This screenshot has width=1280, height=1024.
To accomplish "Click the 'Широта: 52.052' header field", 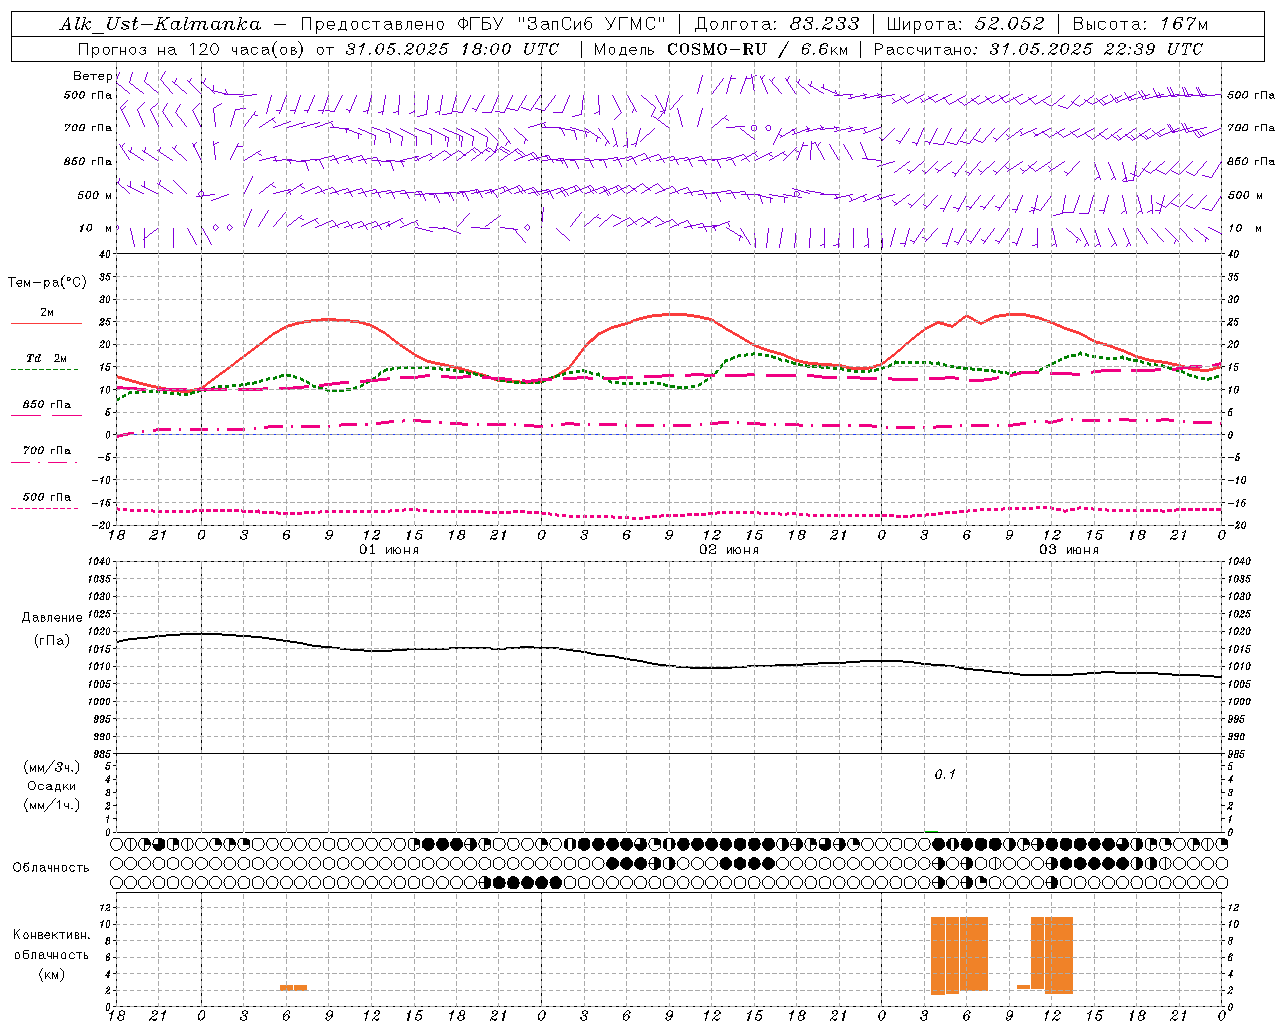I will [x=966, y=24].
